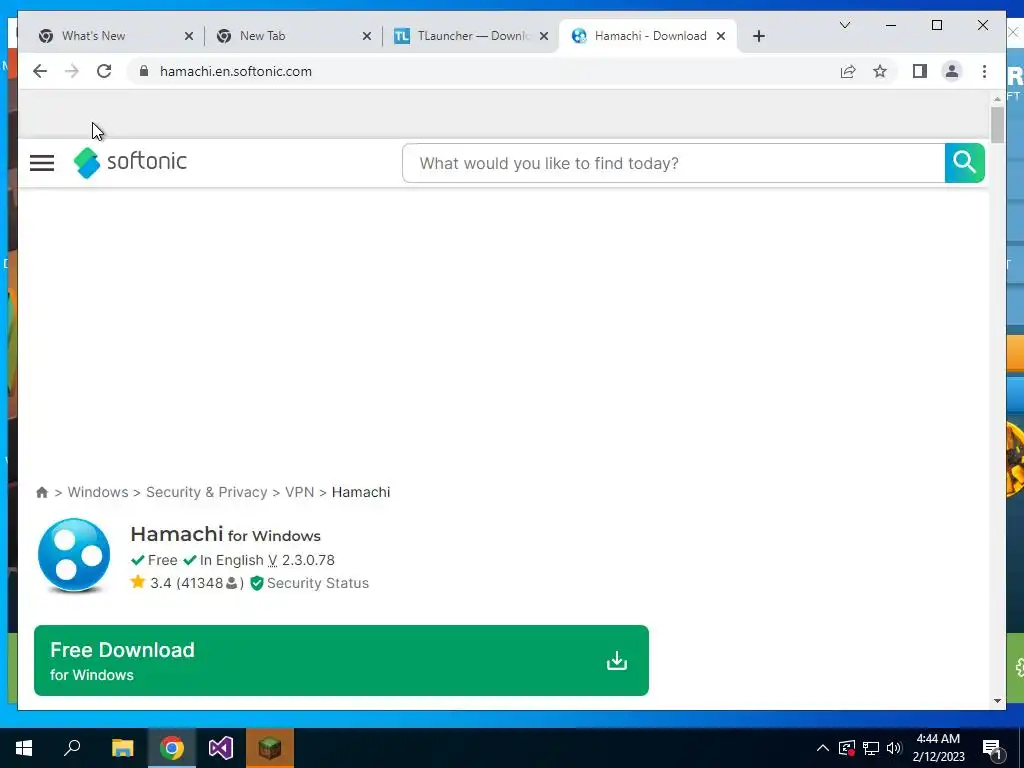Screen dimensions: 1024x768
Task: Click the Hamachi app icon
Action: 74,556
